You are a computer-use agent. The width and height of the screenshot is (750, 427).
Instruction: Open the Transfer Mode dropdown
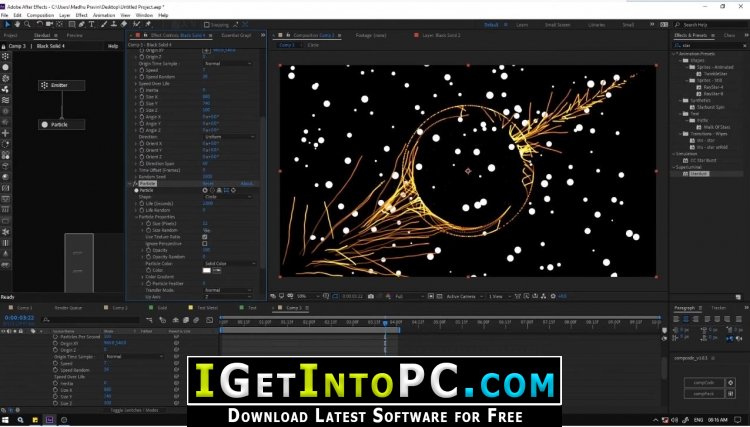228,290
